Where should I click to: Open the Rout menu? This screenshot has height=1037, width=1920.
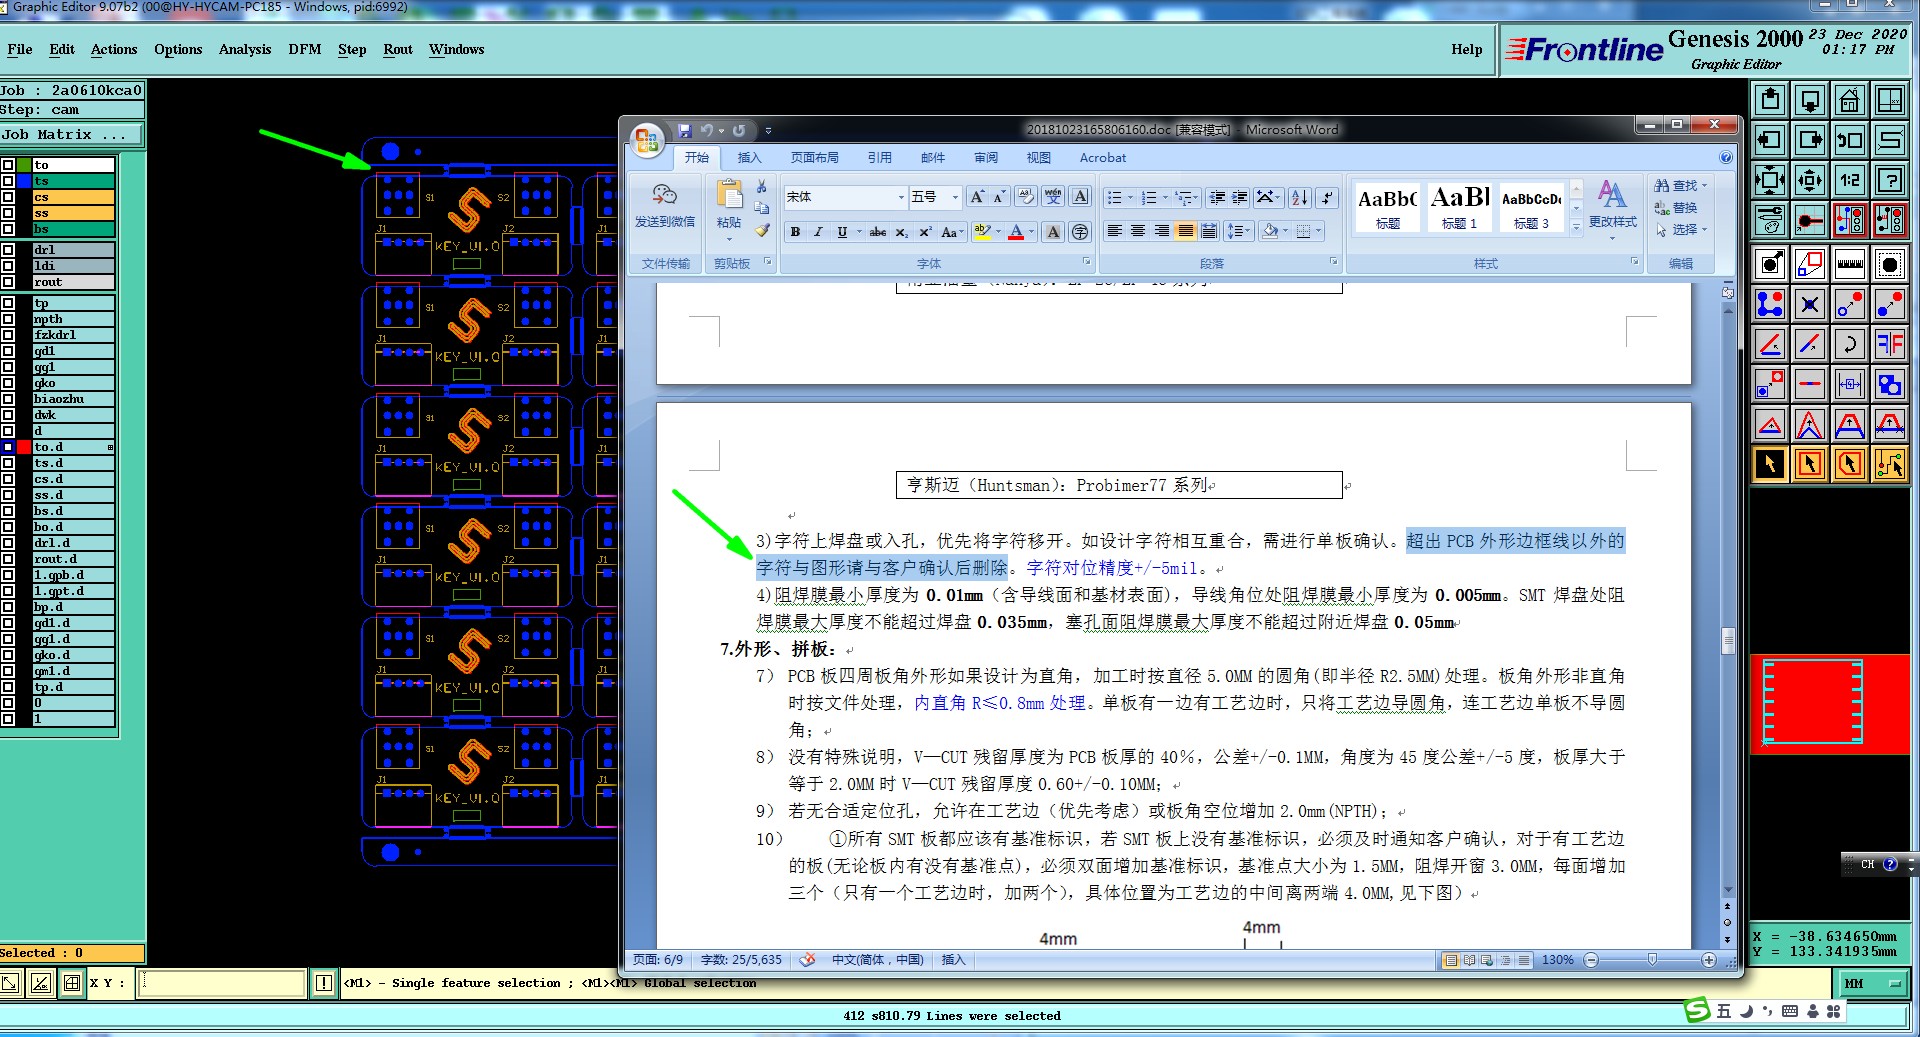(398, 49)
